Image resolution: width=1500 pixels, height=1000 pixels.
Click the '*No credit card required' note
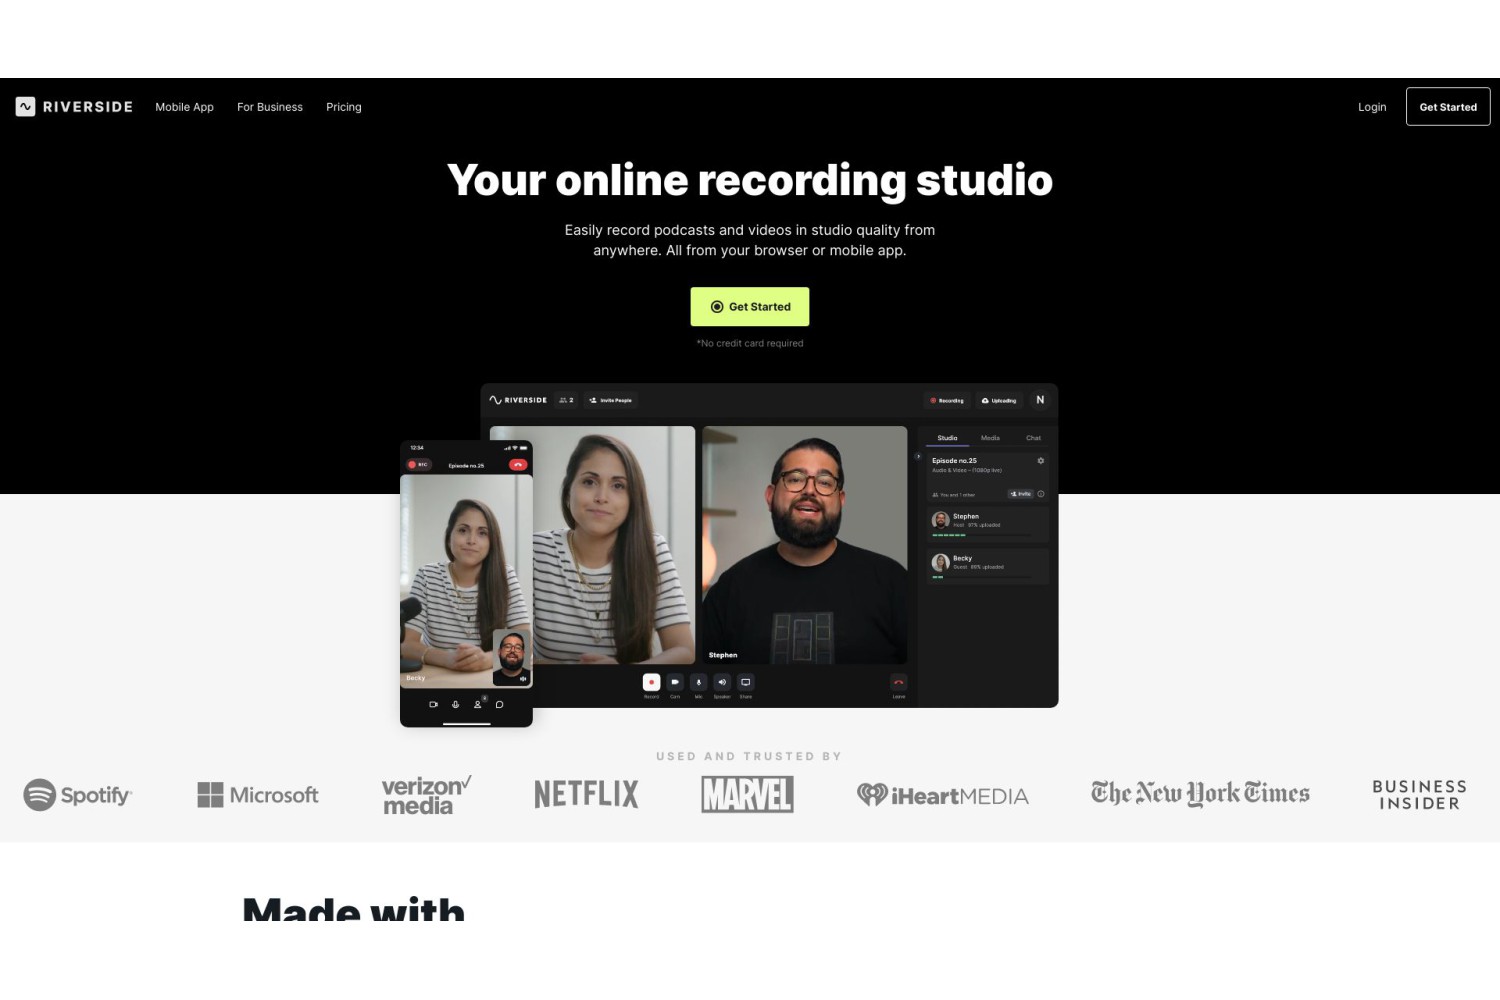click(750, 343)
